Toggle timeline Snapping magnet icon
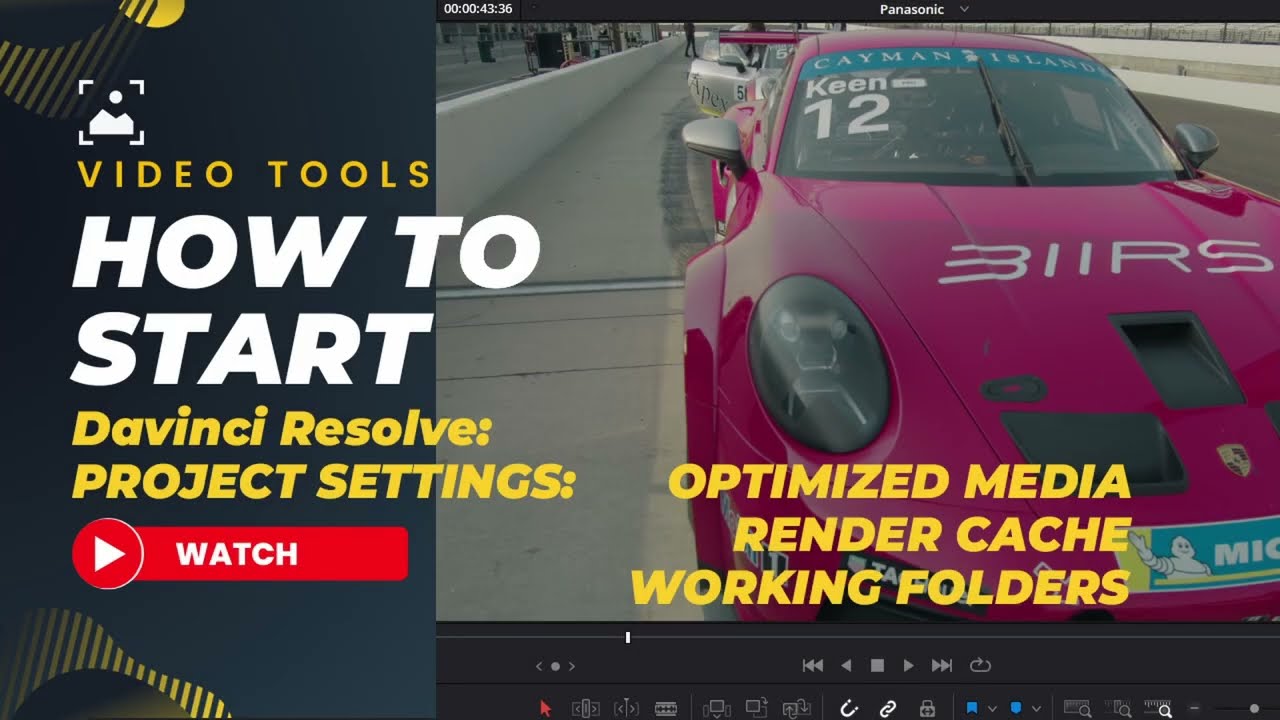1280x720 pixels. pos(848,709)
